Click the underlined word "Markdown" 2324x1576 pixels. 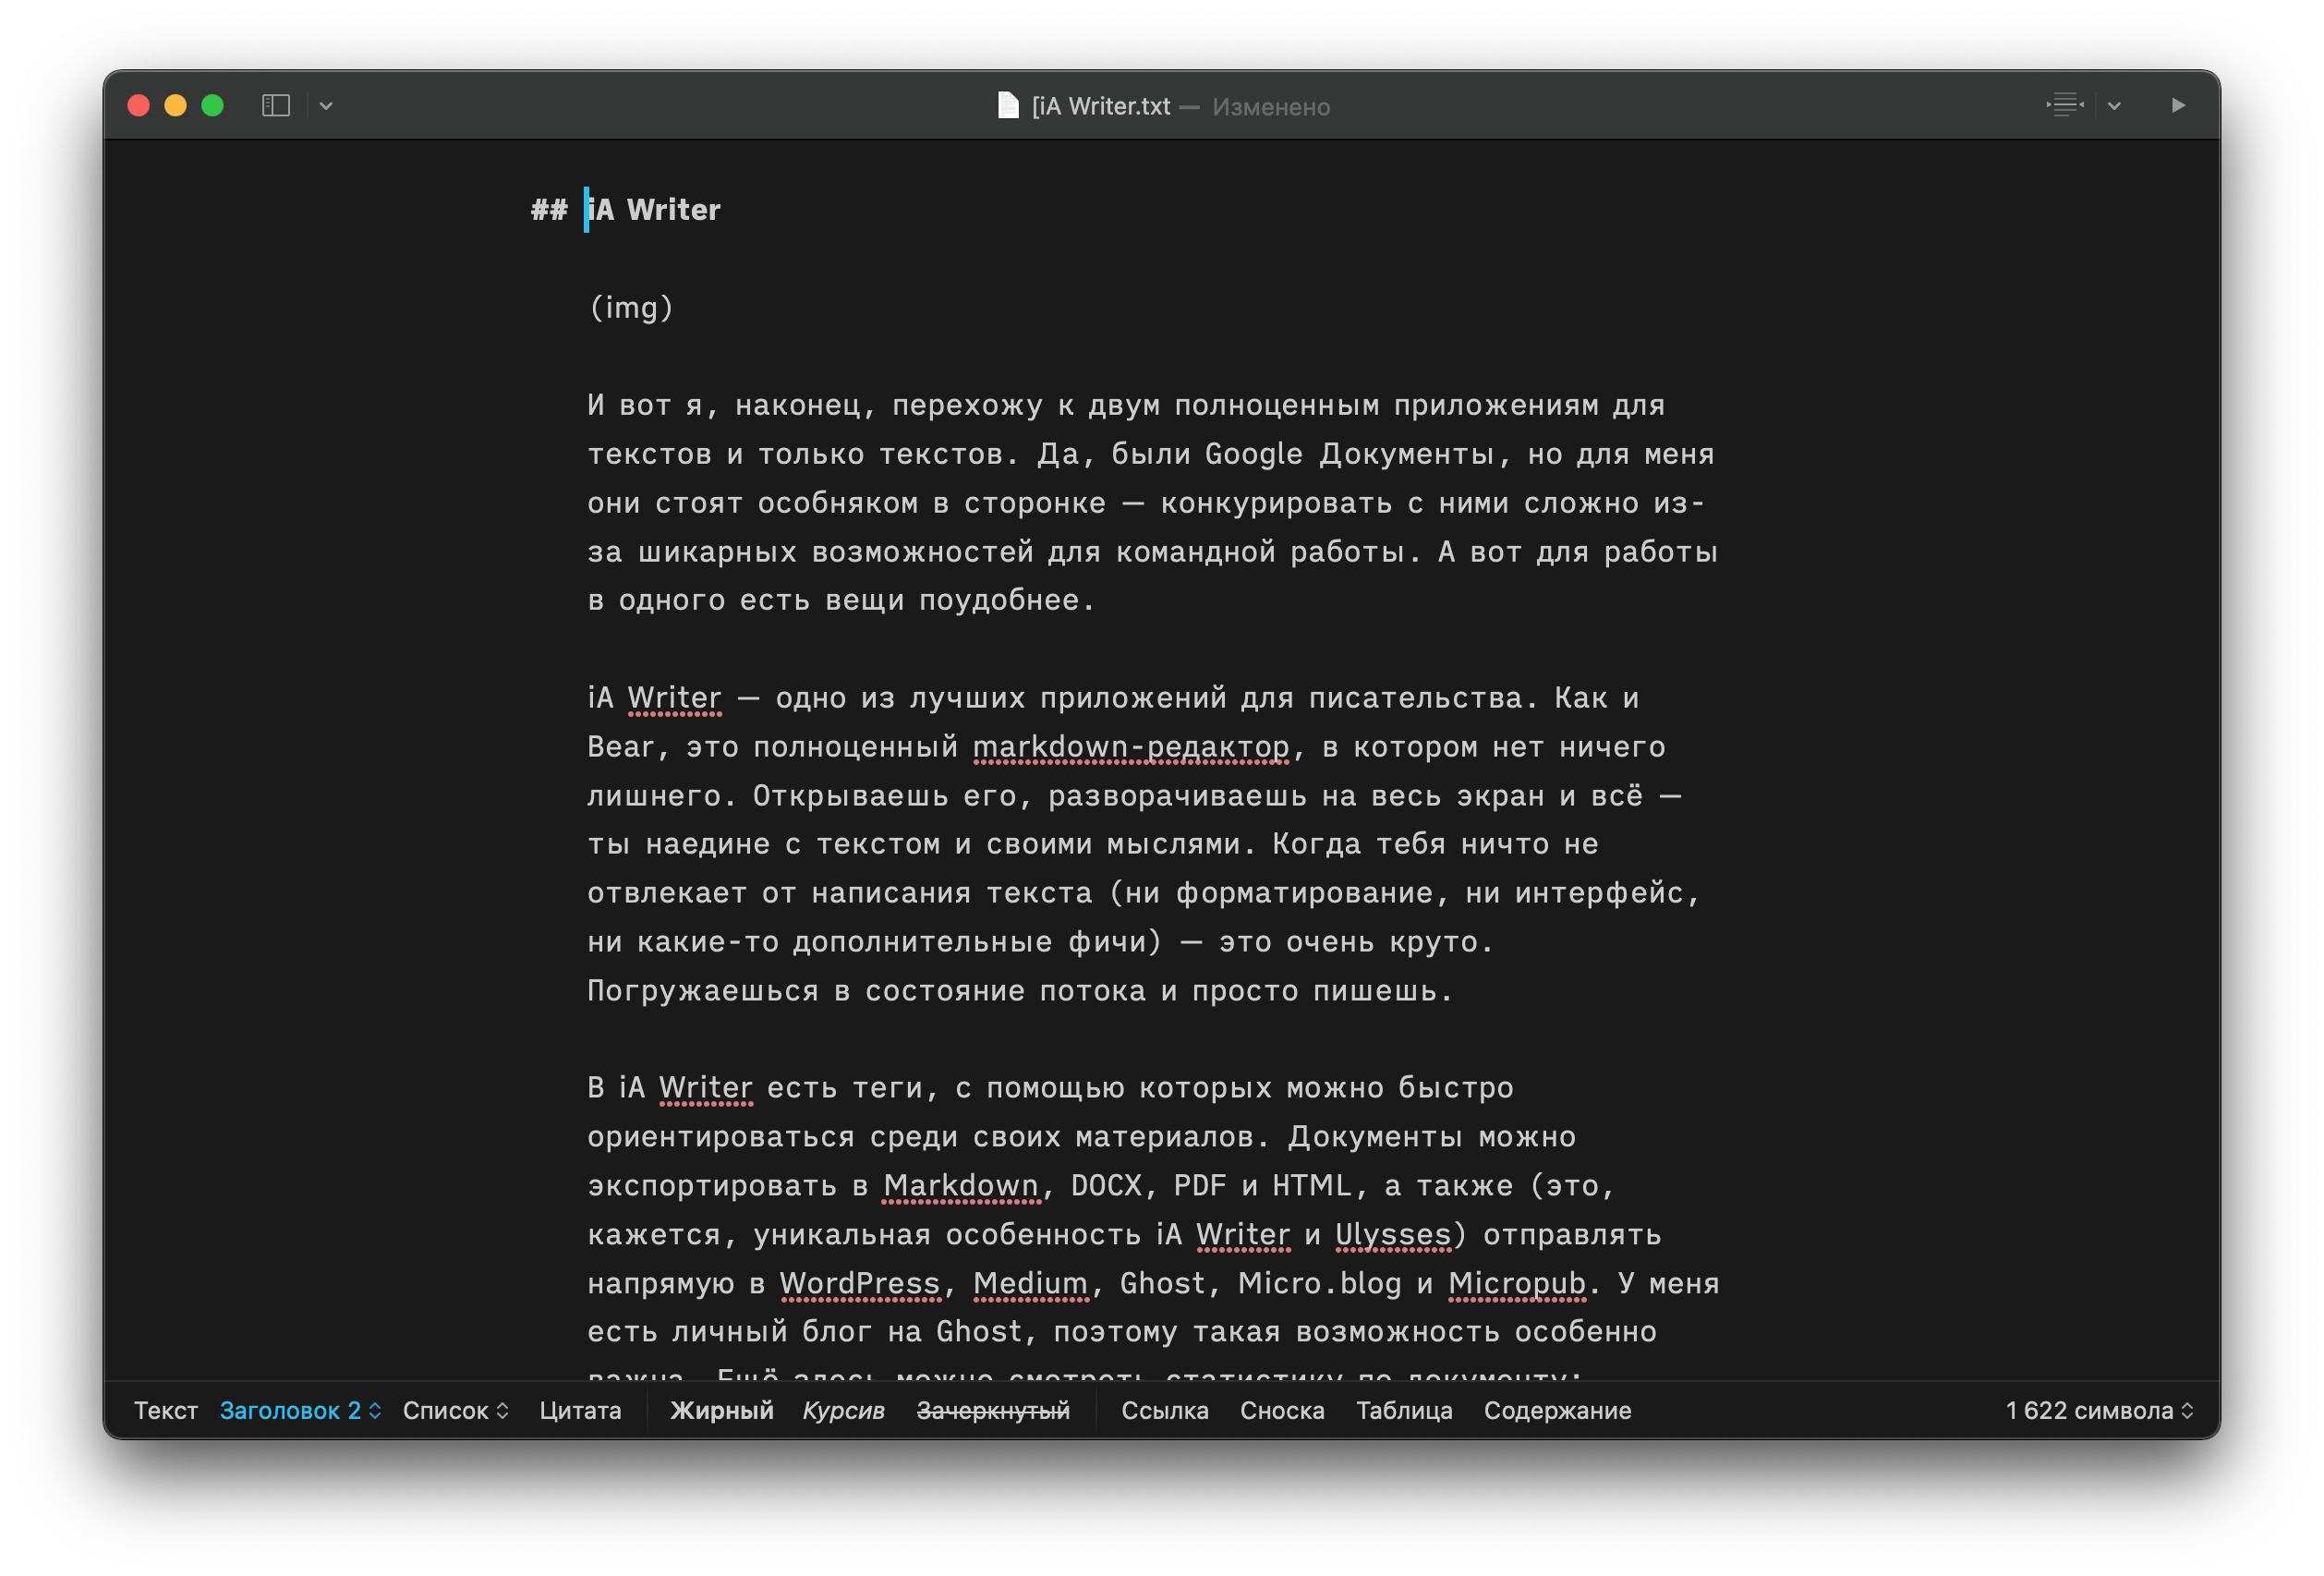(960, 1185)
